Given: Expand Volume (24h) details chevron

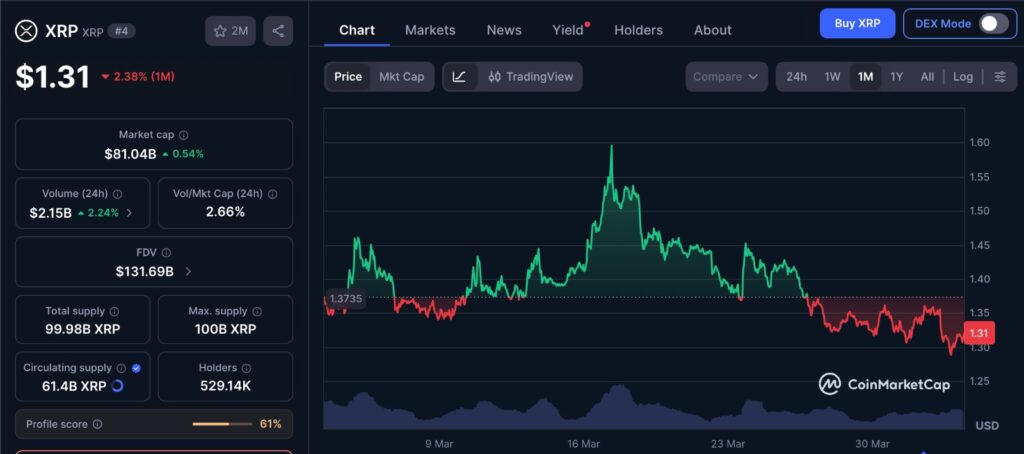Looking at the screenshot, I should point(129,212).
